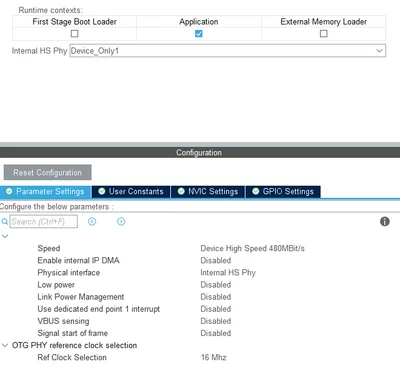Collapse OTG PHY reference clock selection
The image size is (400, 375).
pos(5,345)
